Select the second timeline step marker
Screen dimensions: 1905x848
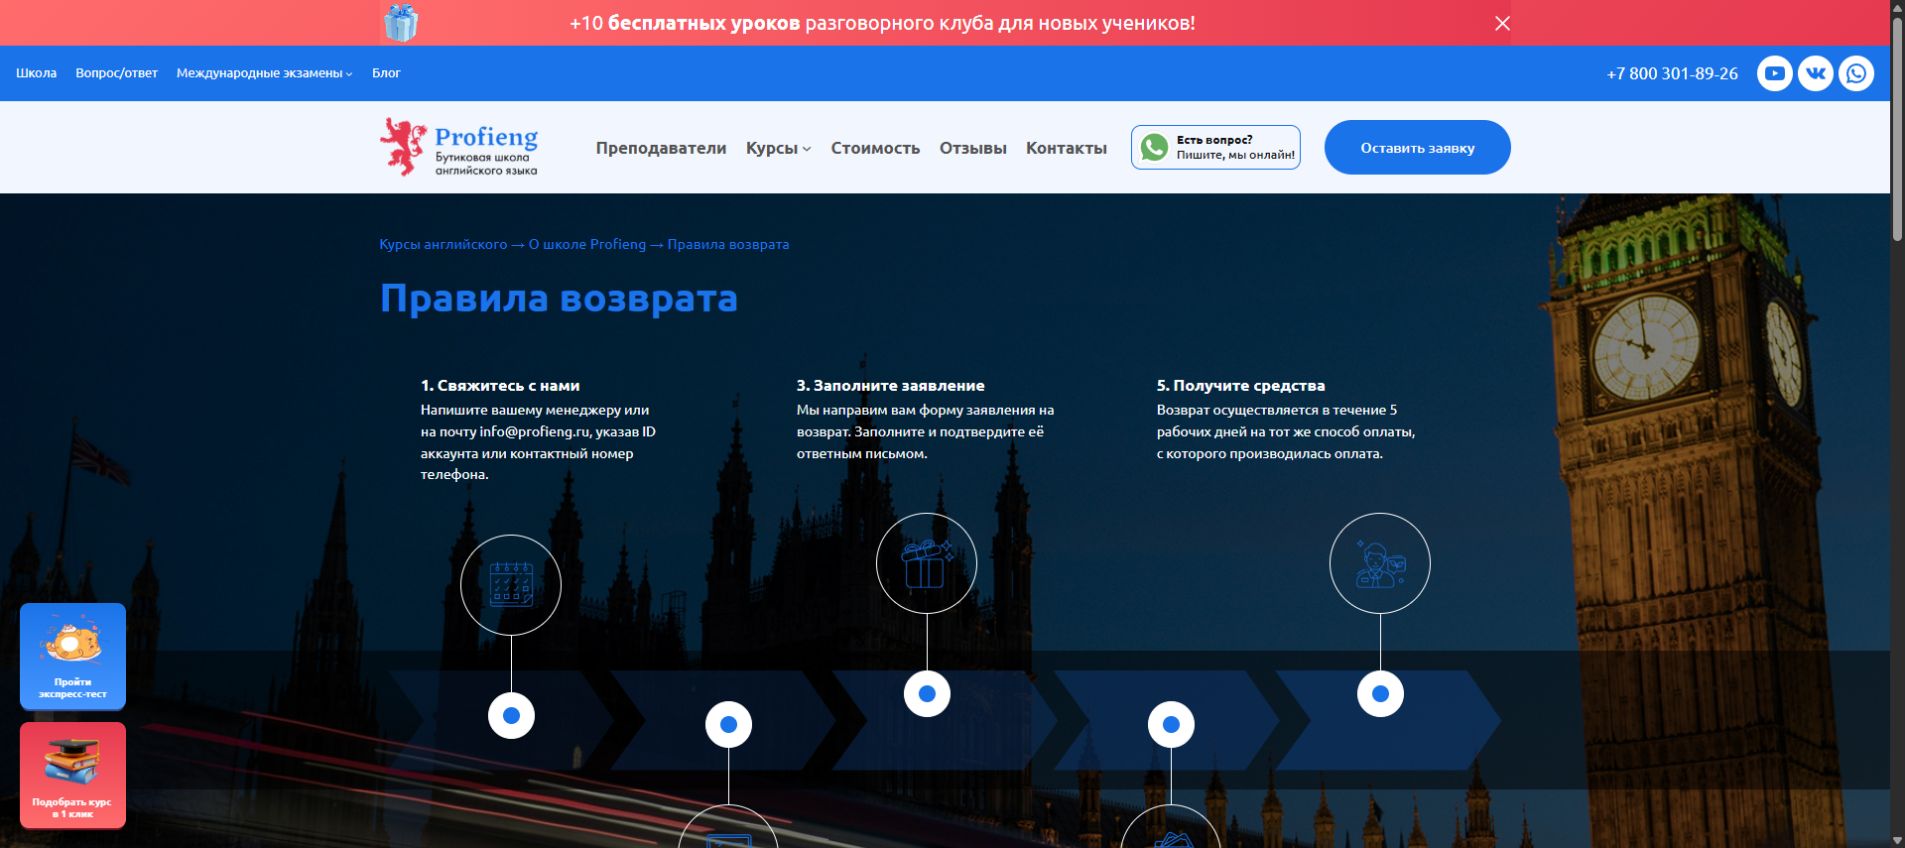tap(728, 725)
